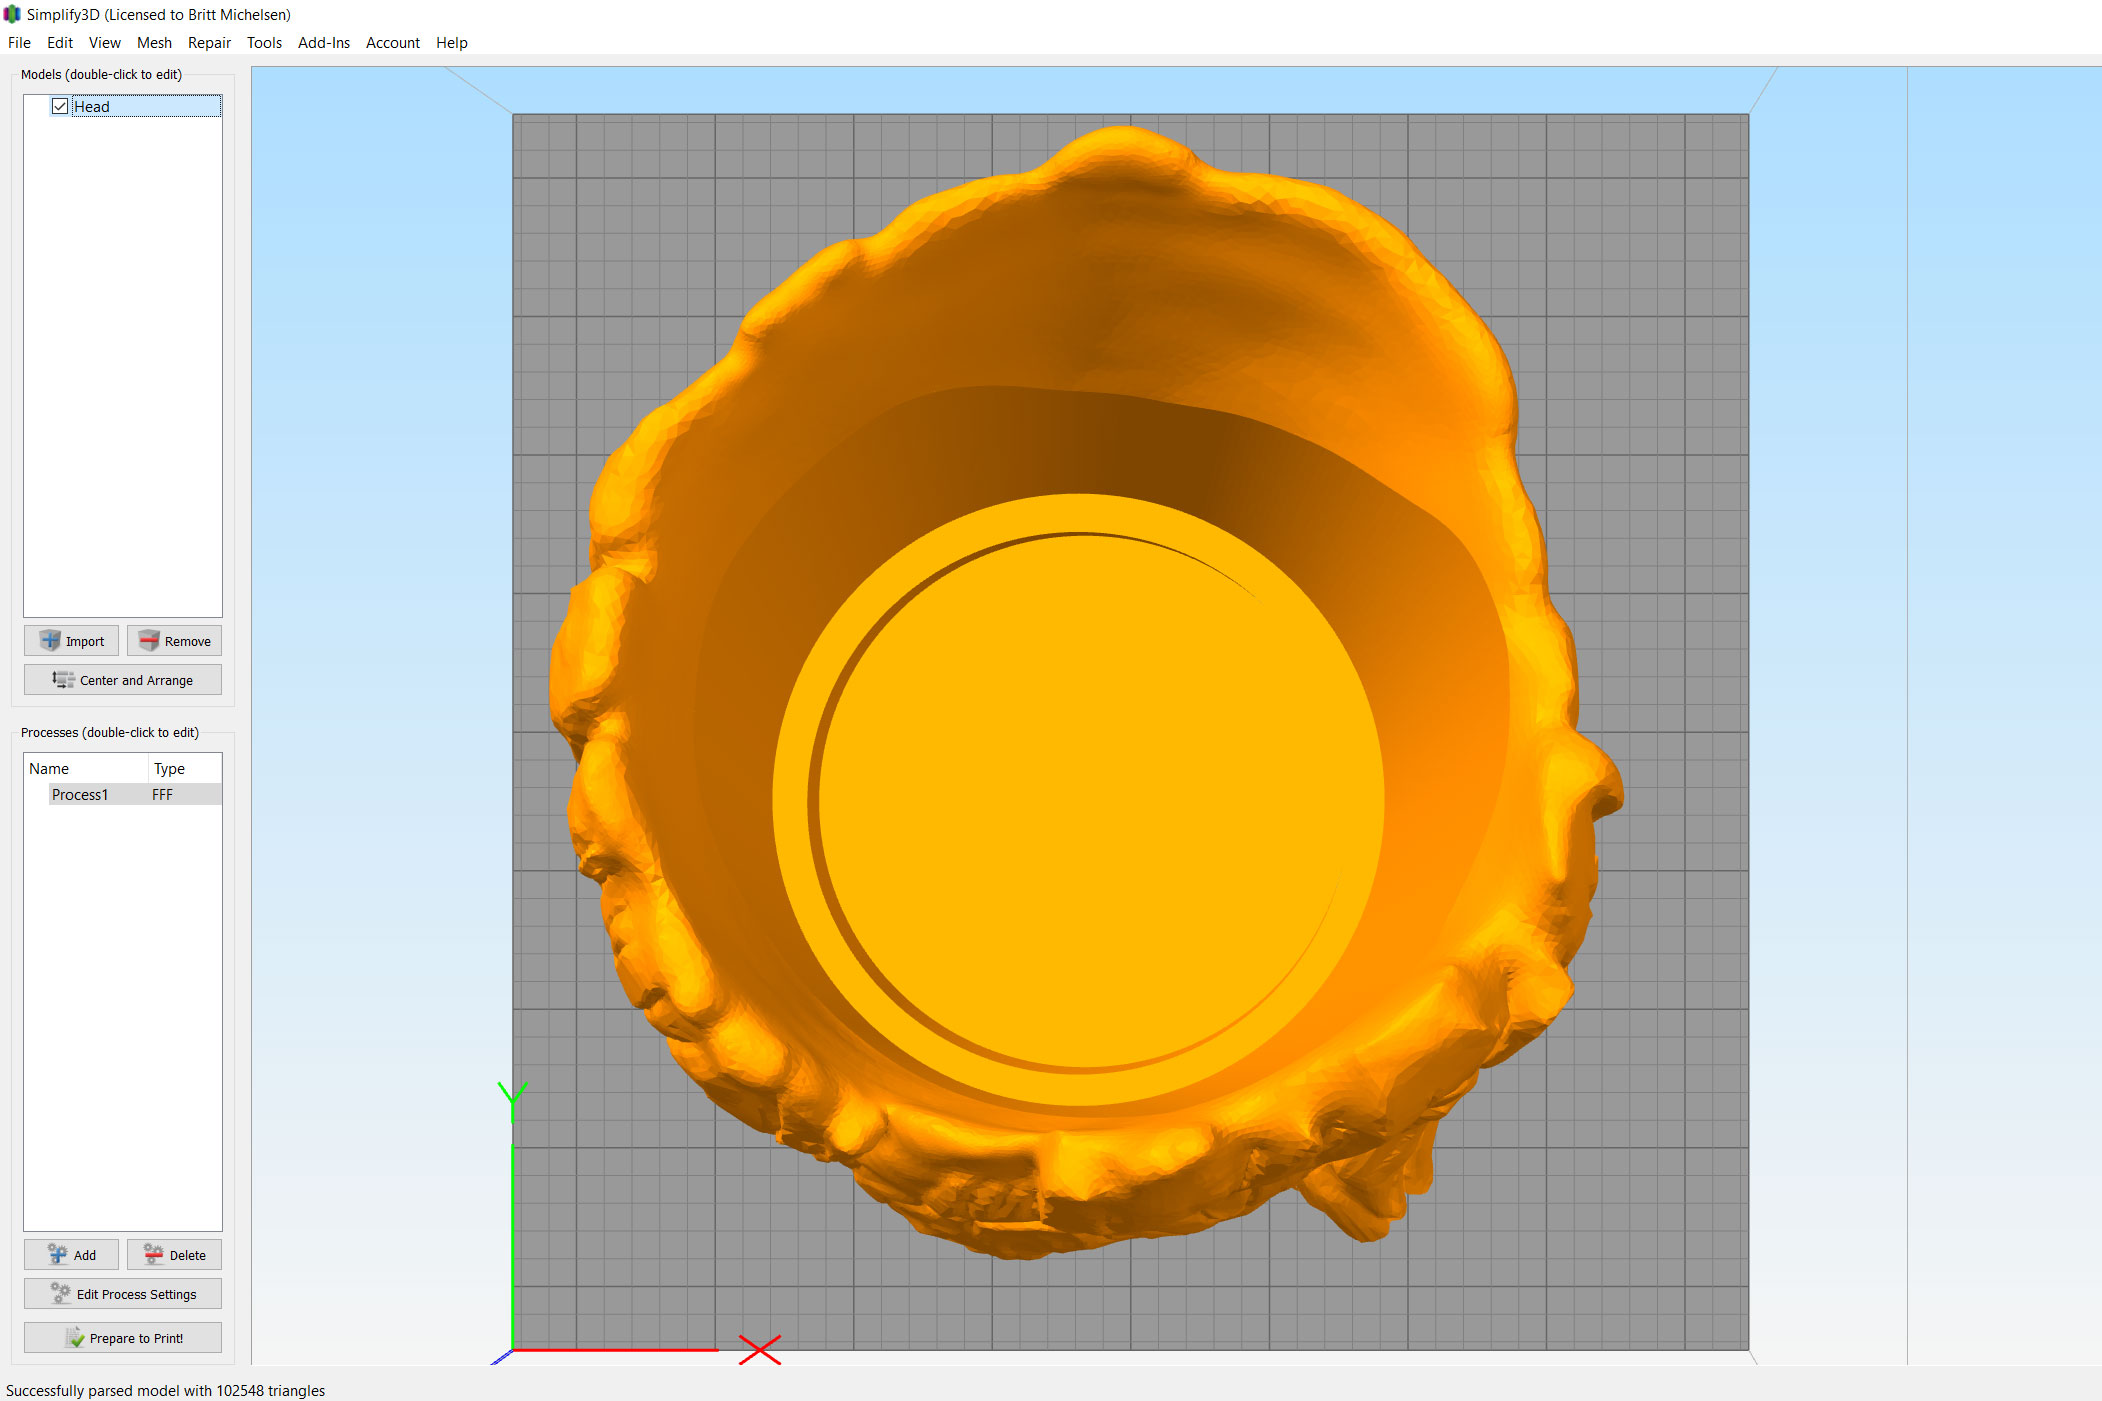
Task: Select the Head model entry
Action: click(x=92, y=107)
